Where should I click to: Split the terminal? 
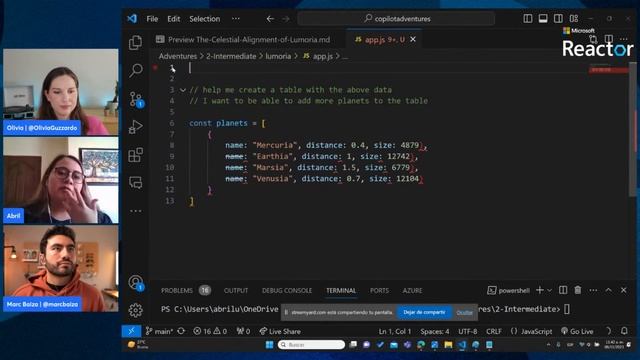point(563,290)
